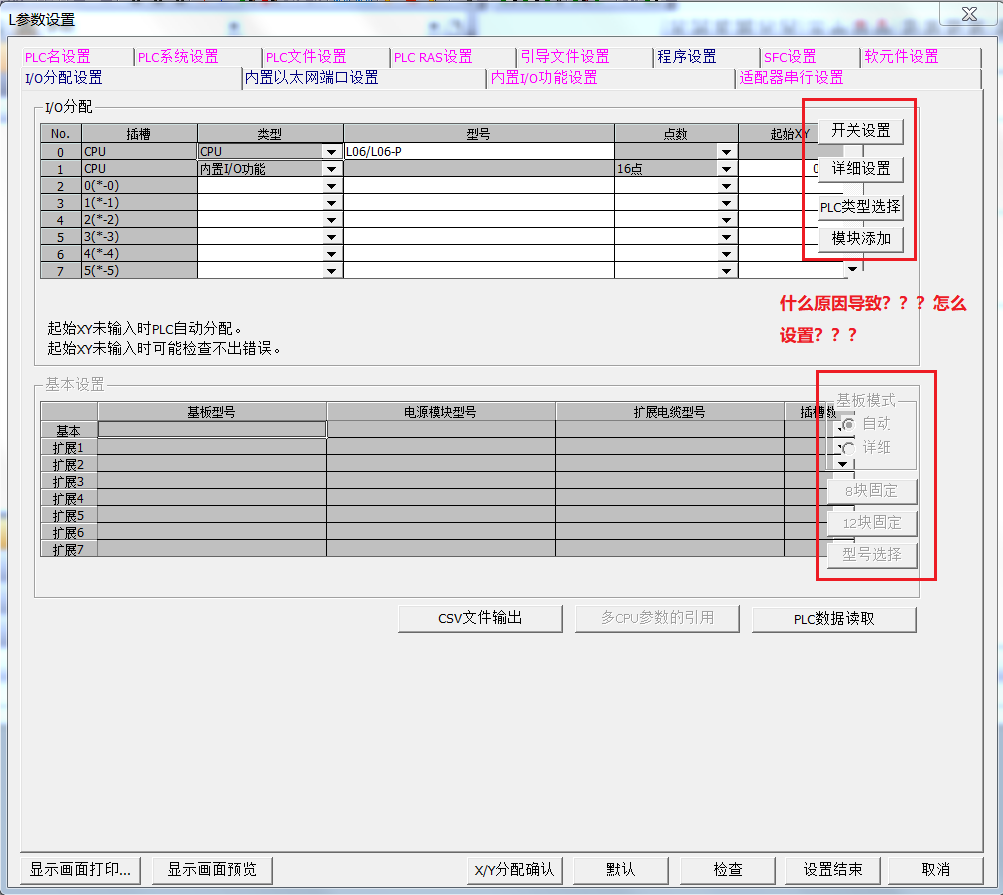The image size is (1003, 895).
Task: Switch to the PLC系统设置 tab
Action: (178, 57)
